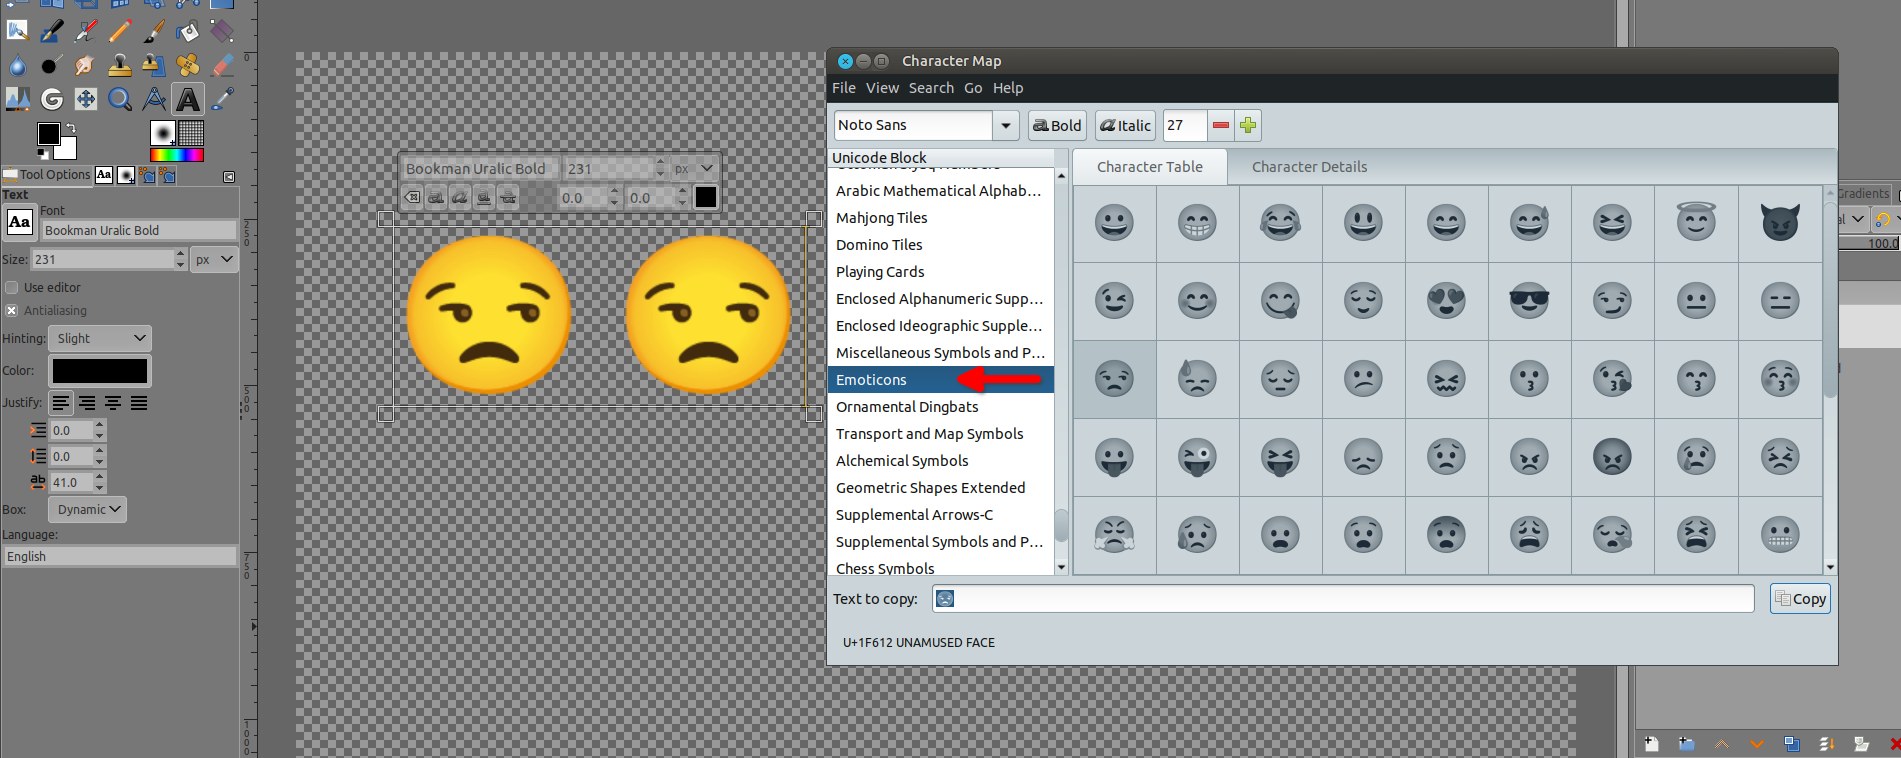Toggle underline in on-canvas text toolbar
This screenshot has width=1901, height=758.
(484, 197)
